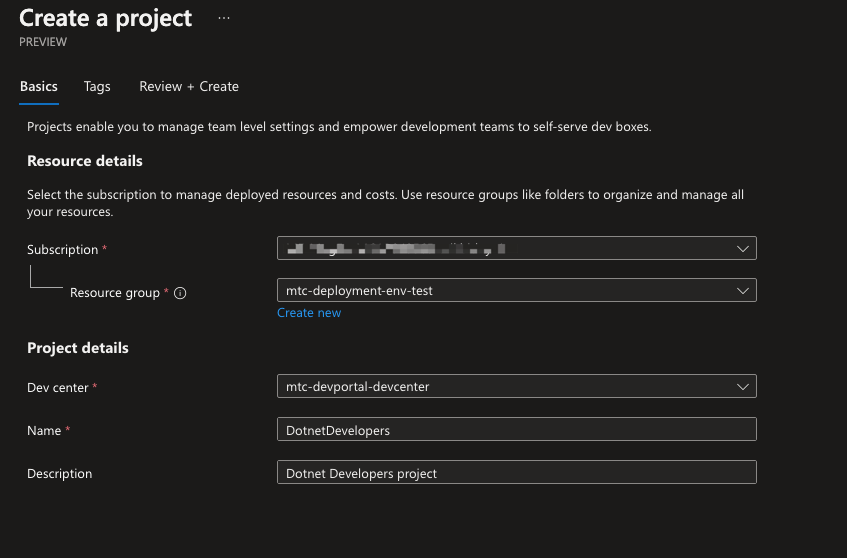Viewport: 847px width, 558px height.
Task: Click the Subscription dropdown chevron arrow
Action: [742, 248]
